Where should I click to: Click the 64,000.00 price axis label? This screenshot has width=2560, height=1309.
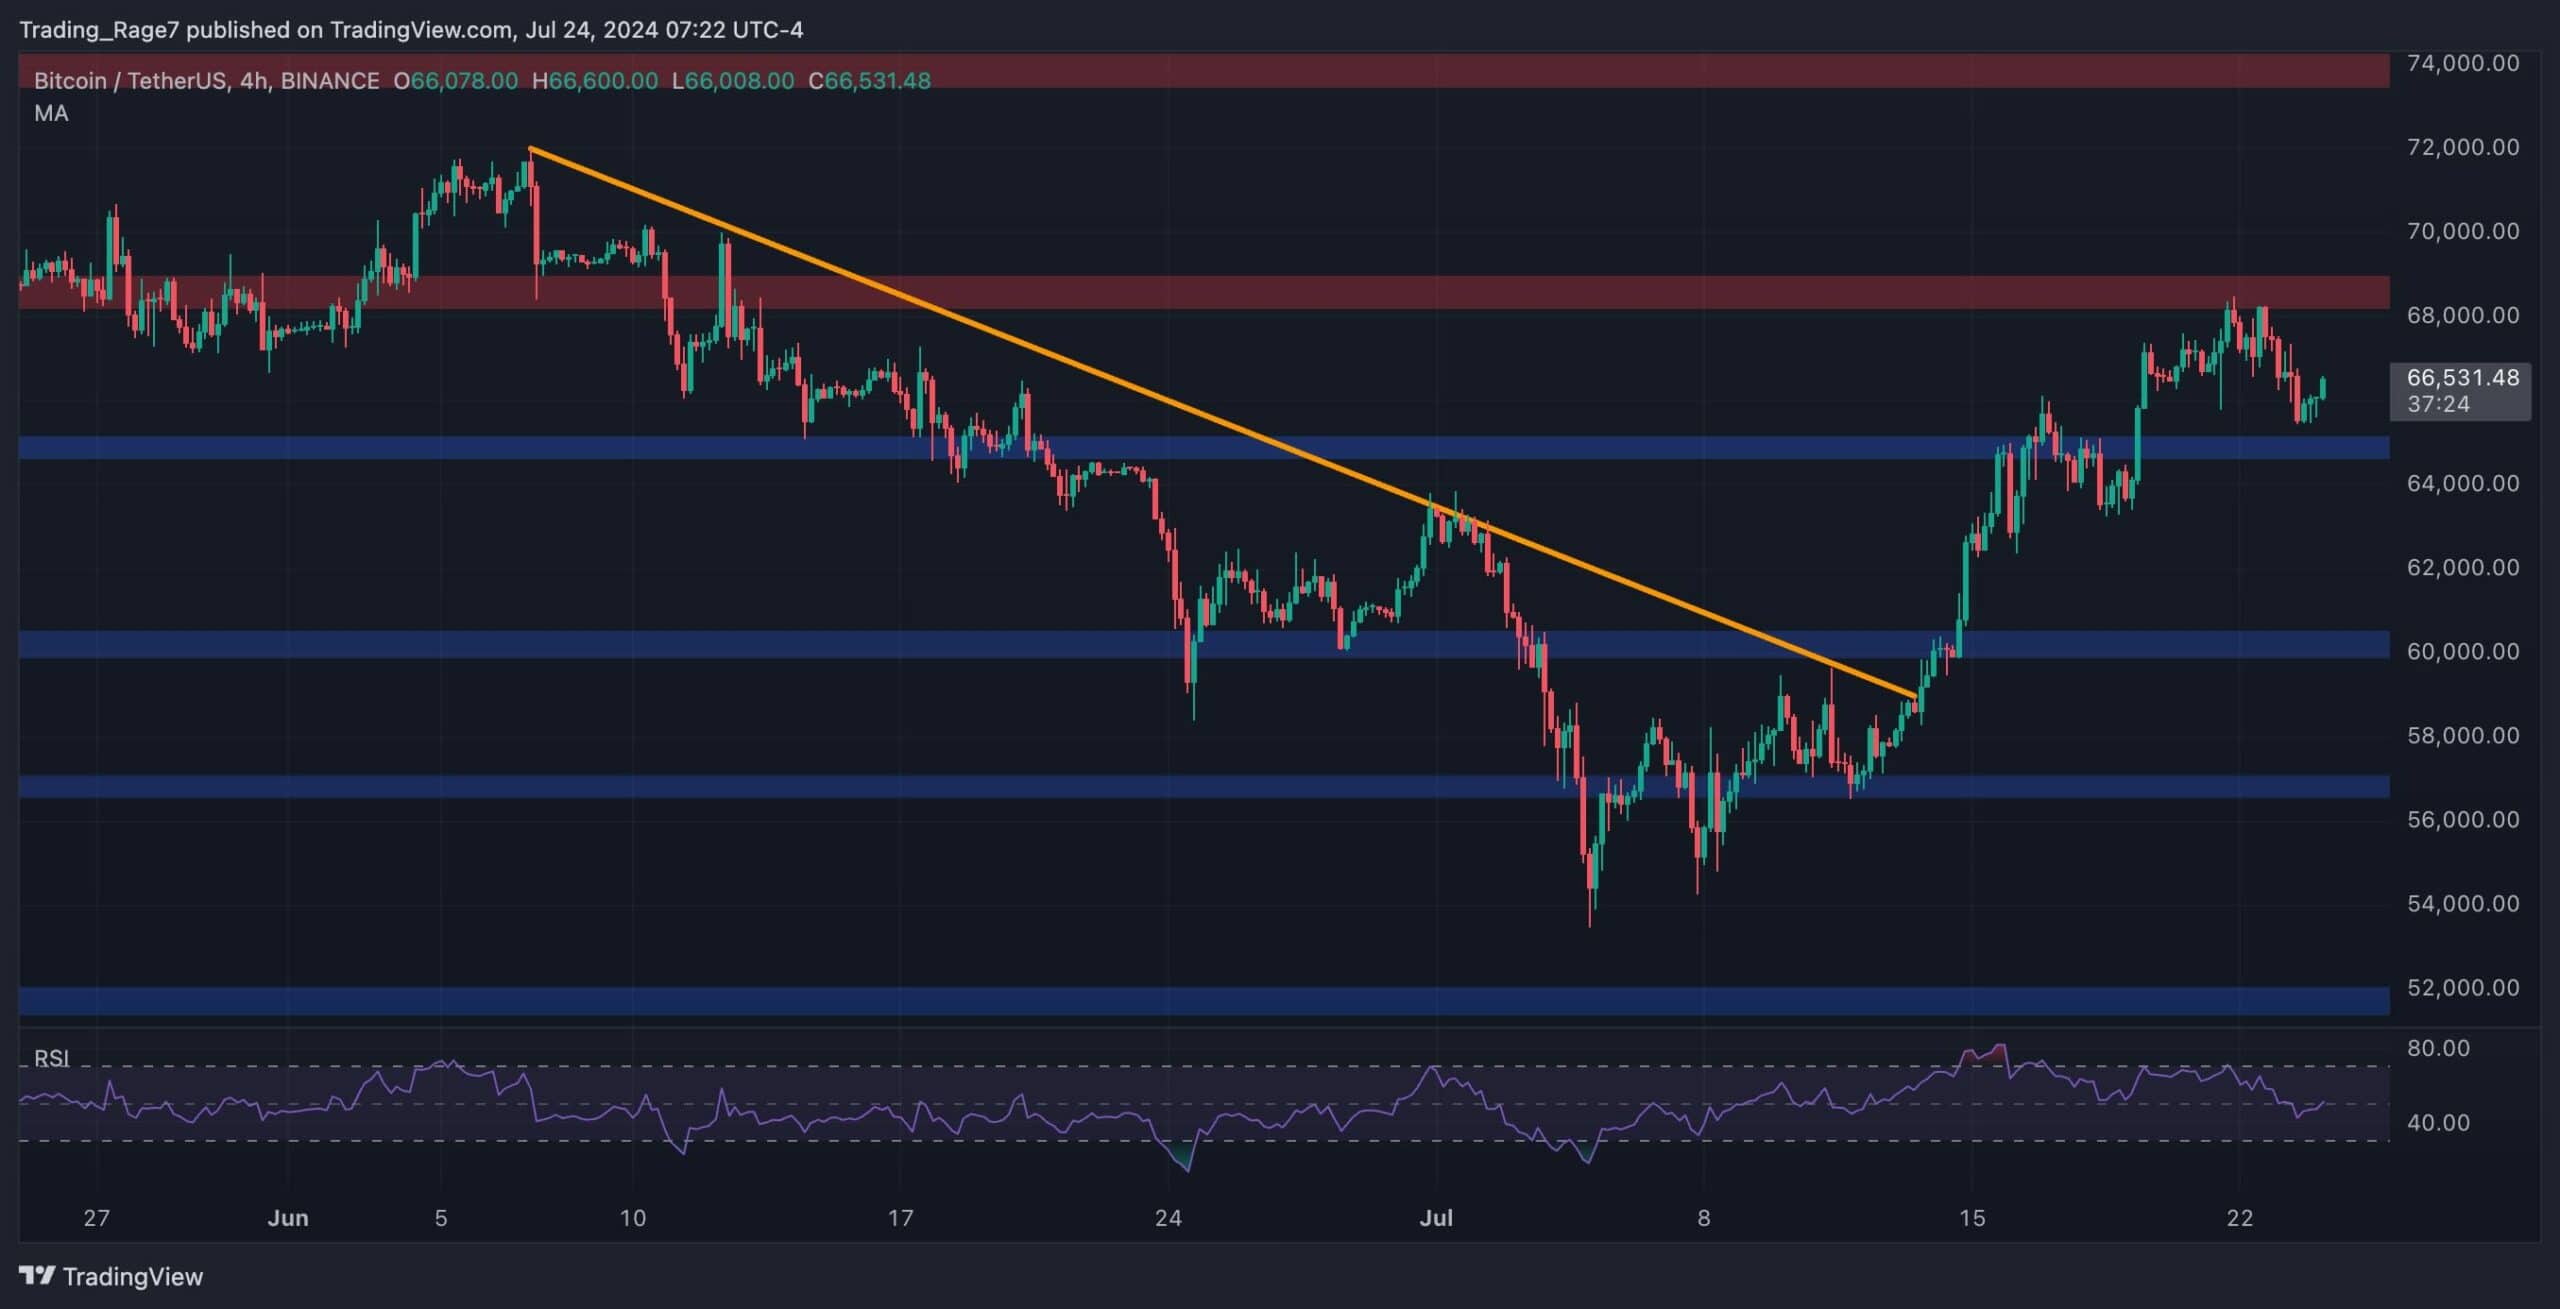point(2462,483)
